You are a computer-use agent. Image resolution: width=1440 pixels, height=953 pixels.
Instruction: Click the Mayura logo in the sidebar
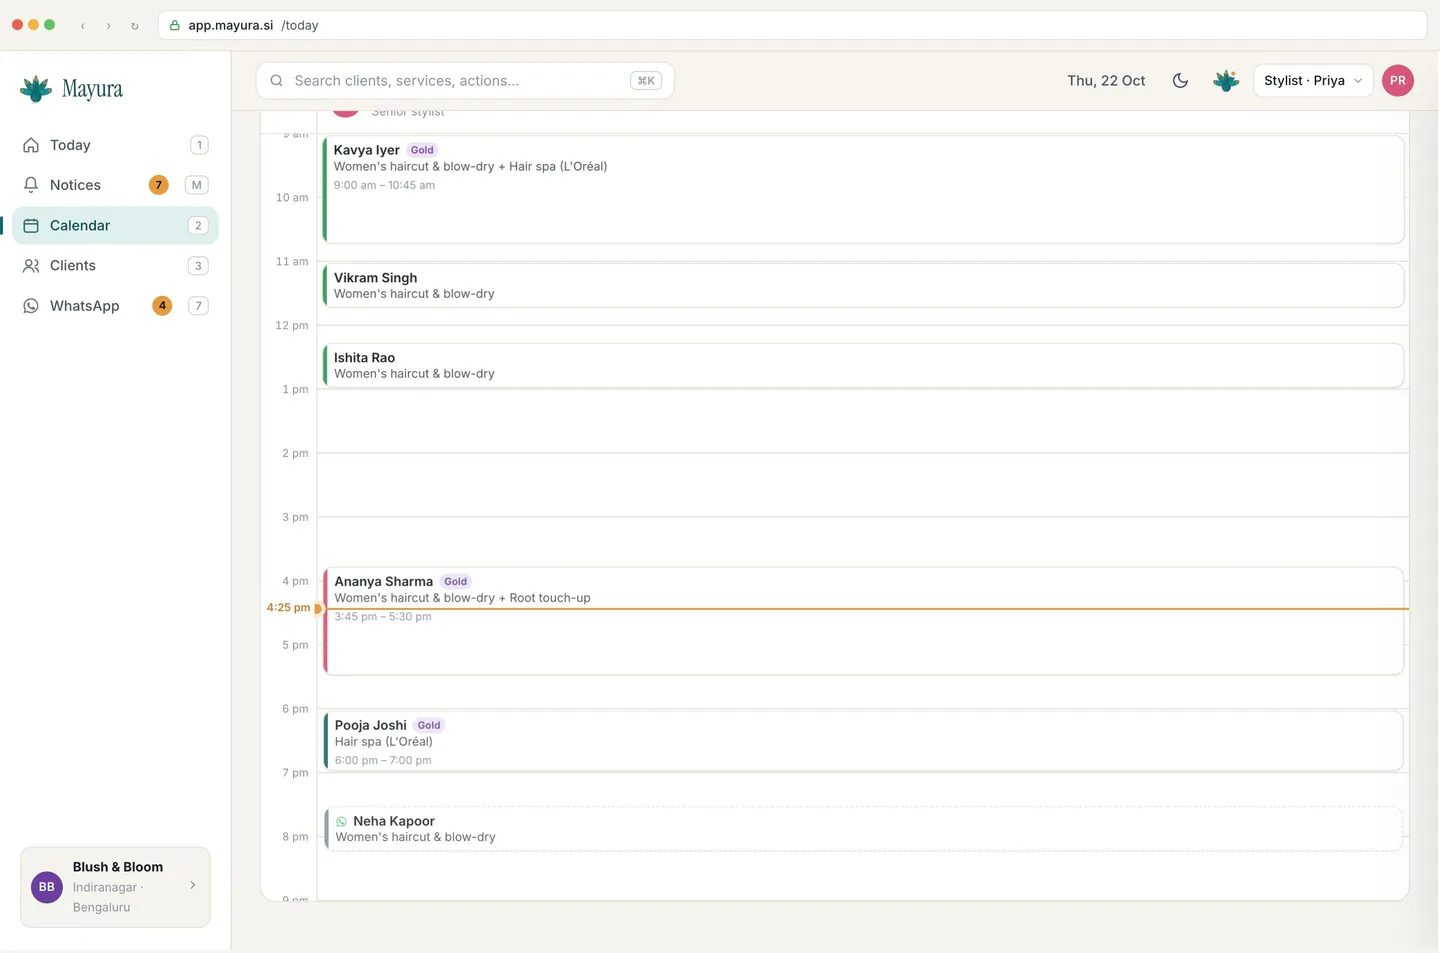point(71,89)
